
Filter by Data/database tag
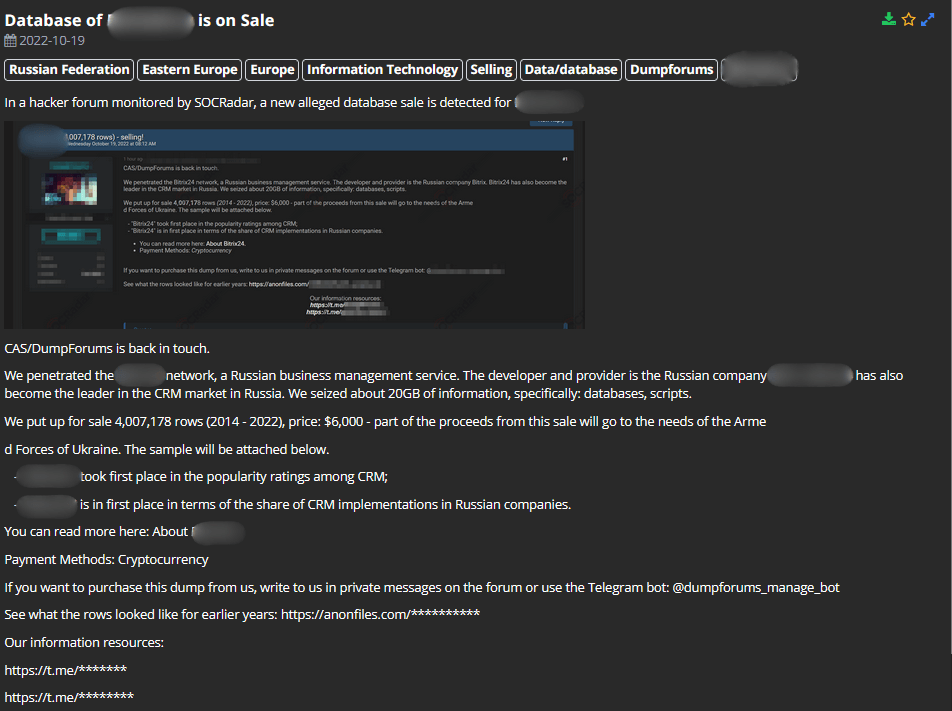pos(571,70)
